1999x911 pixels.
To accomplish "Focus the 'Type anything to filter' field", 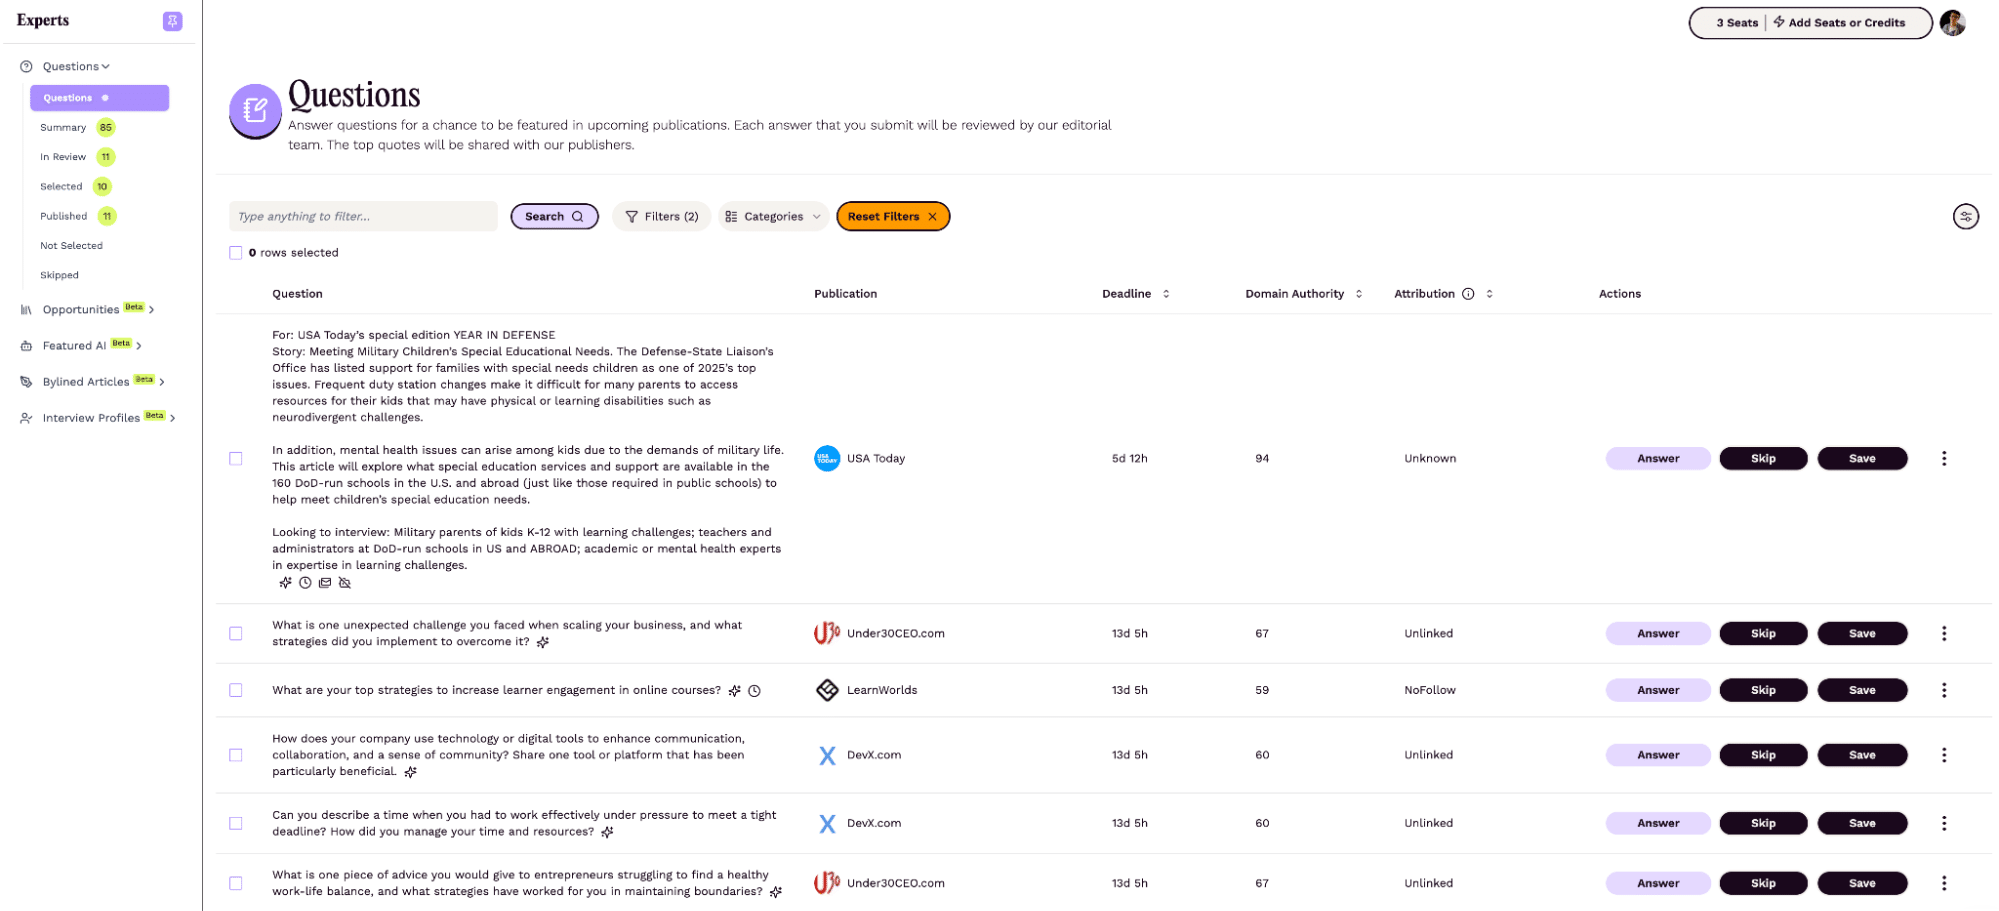I will (362, 217).
